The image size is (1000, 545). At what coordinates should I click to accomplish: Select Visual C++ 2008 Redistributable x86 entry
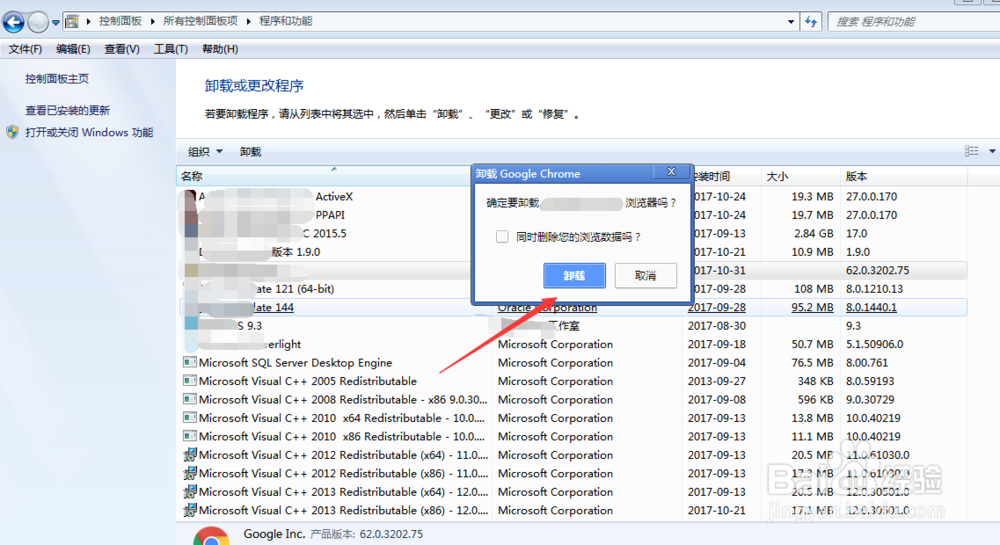click(x=573, y=400)
